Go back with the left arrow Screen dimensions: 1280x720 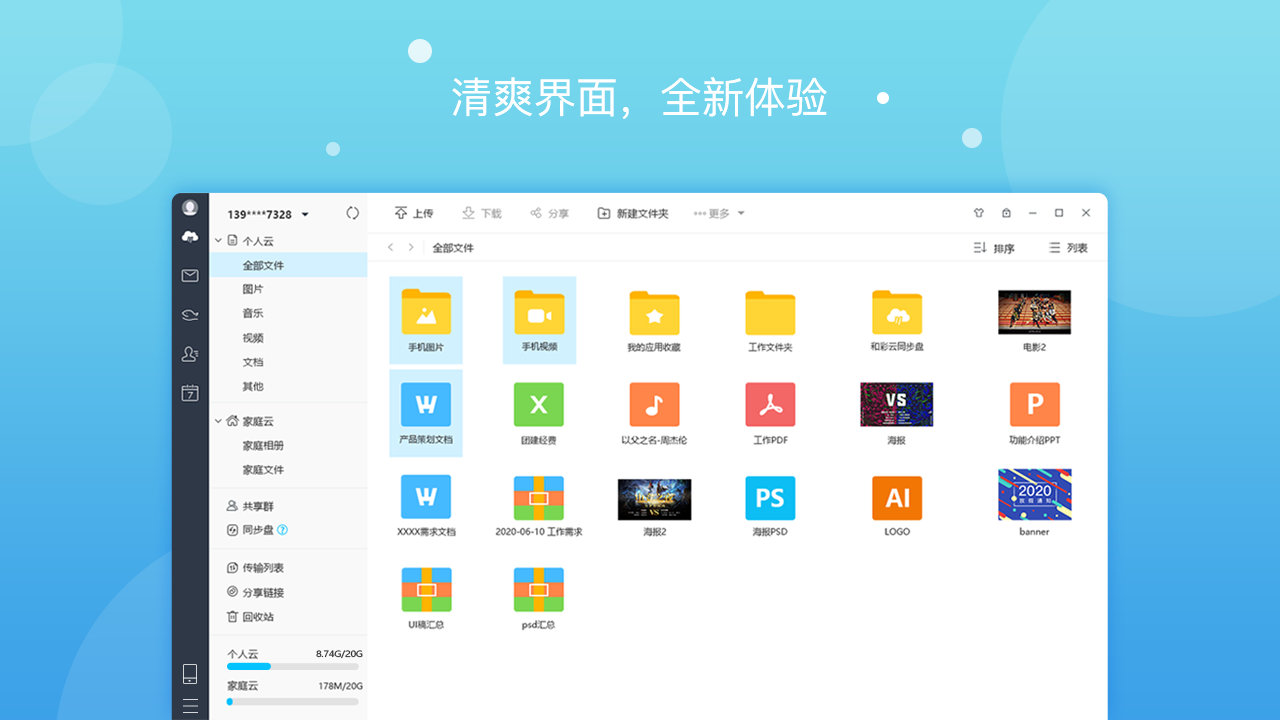(391, 247)
